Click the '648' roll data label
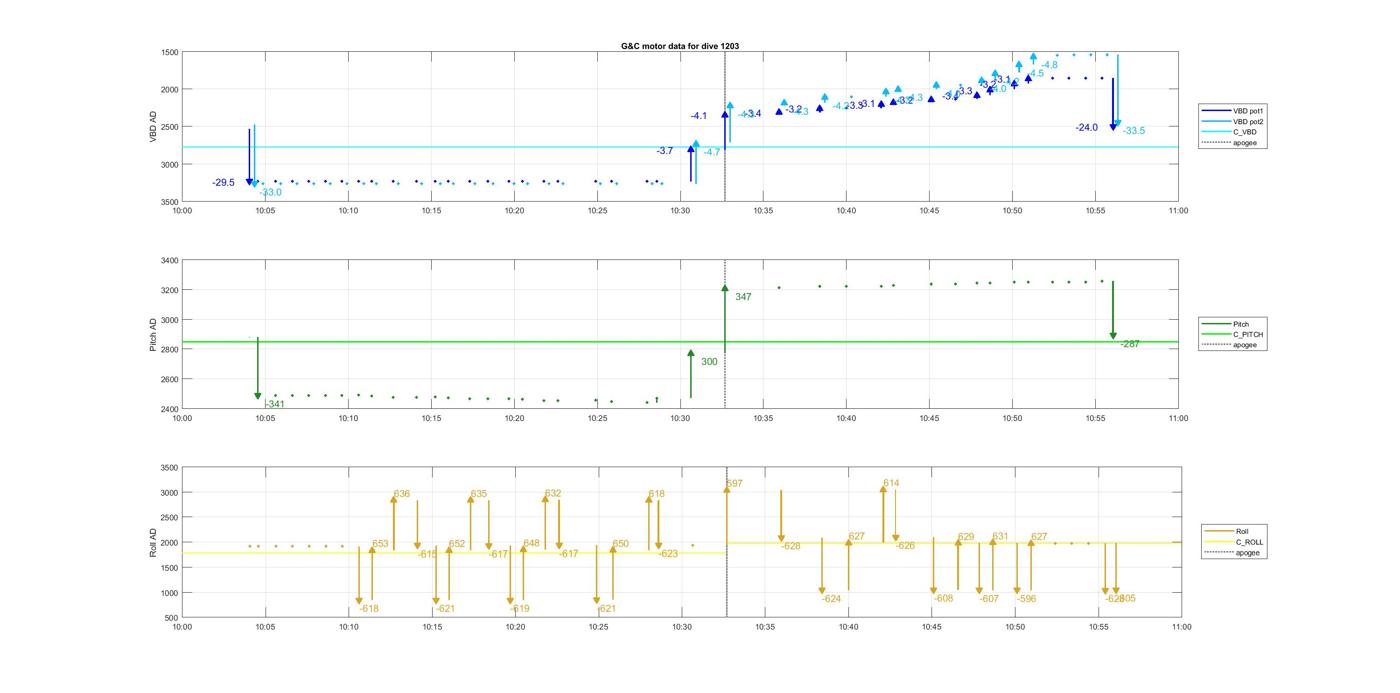The width and height of the screenshot is (1400, 693). [x=531, y=544]
